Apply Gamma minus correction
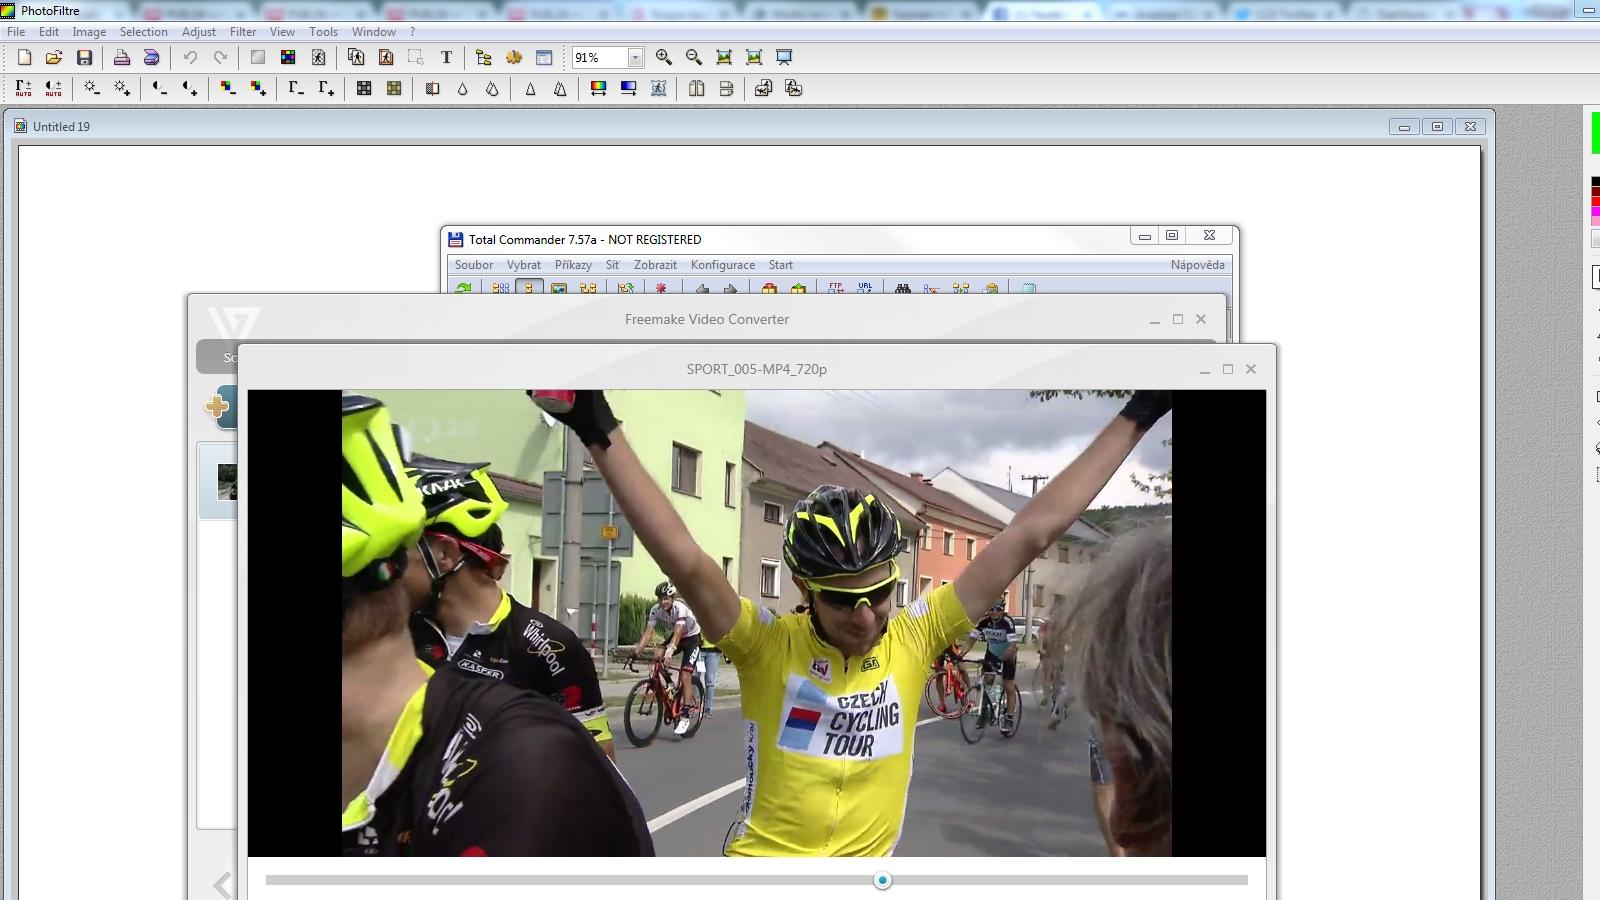Image resolution: width=1600 pixels, height=900 pixels. (296, 89)
